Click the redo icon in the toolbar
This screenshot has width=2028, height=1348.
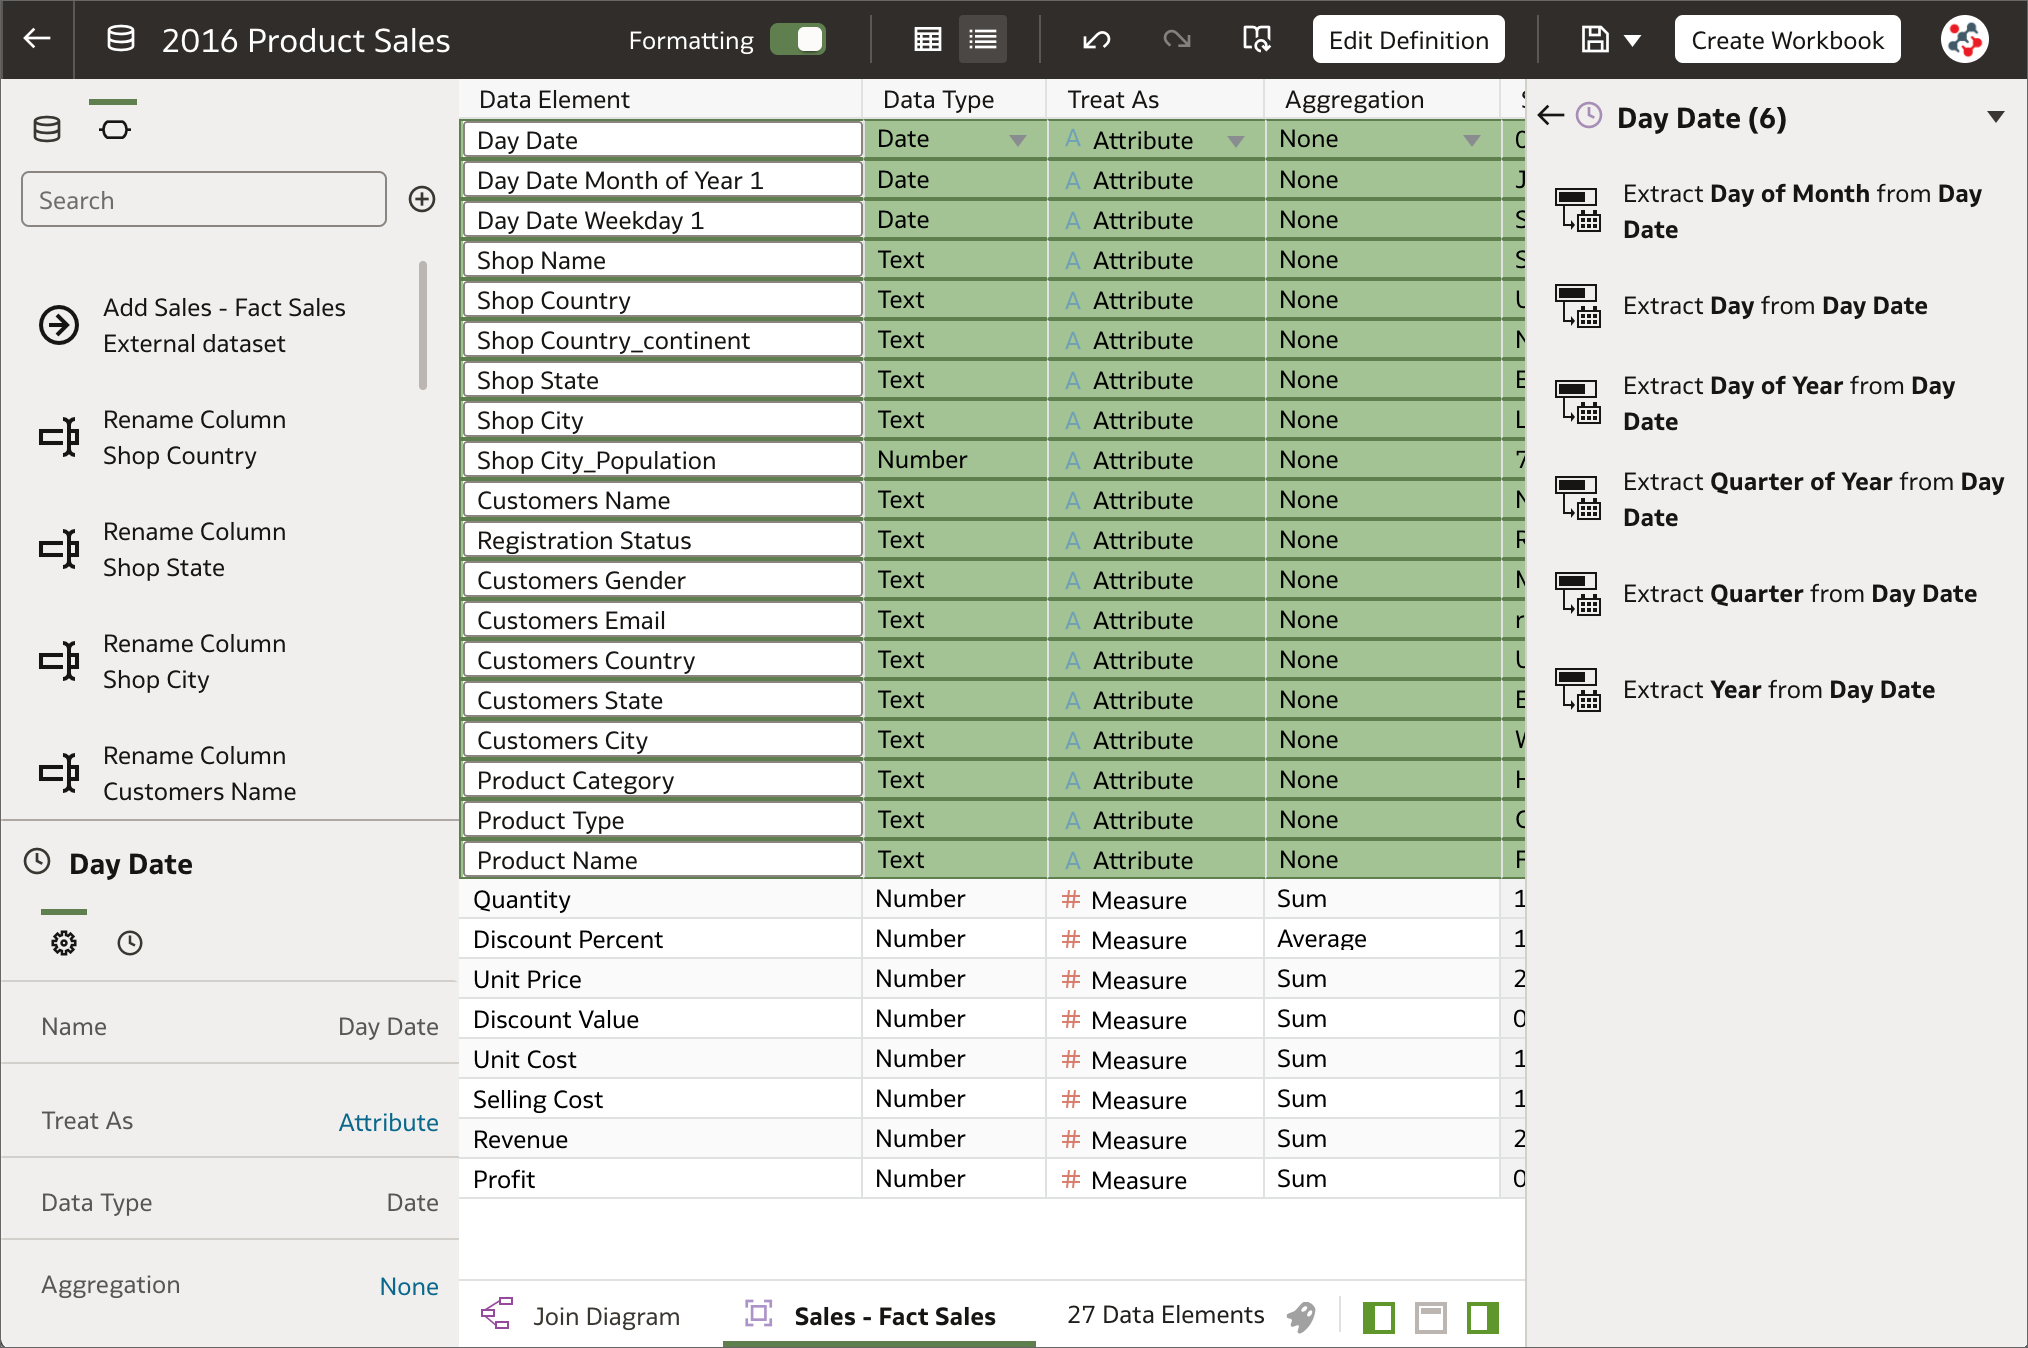(1176, 40)
